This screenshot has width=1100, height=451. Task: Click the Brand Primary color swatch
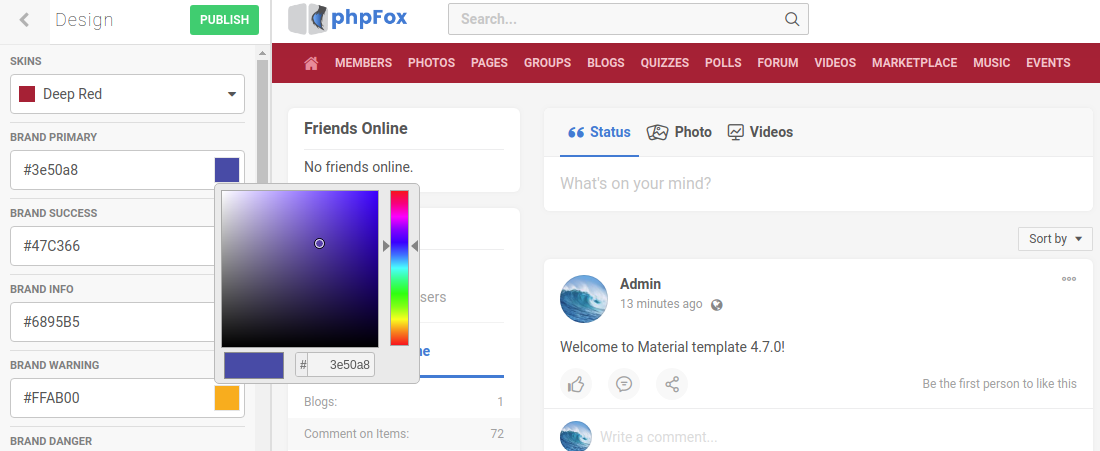pos(227,170)
